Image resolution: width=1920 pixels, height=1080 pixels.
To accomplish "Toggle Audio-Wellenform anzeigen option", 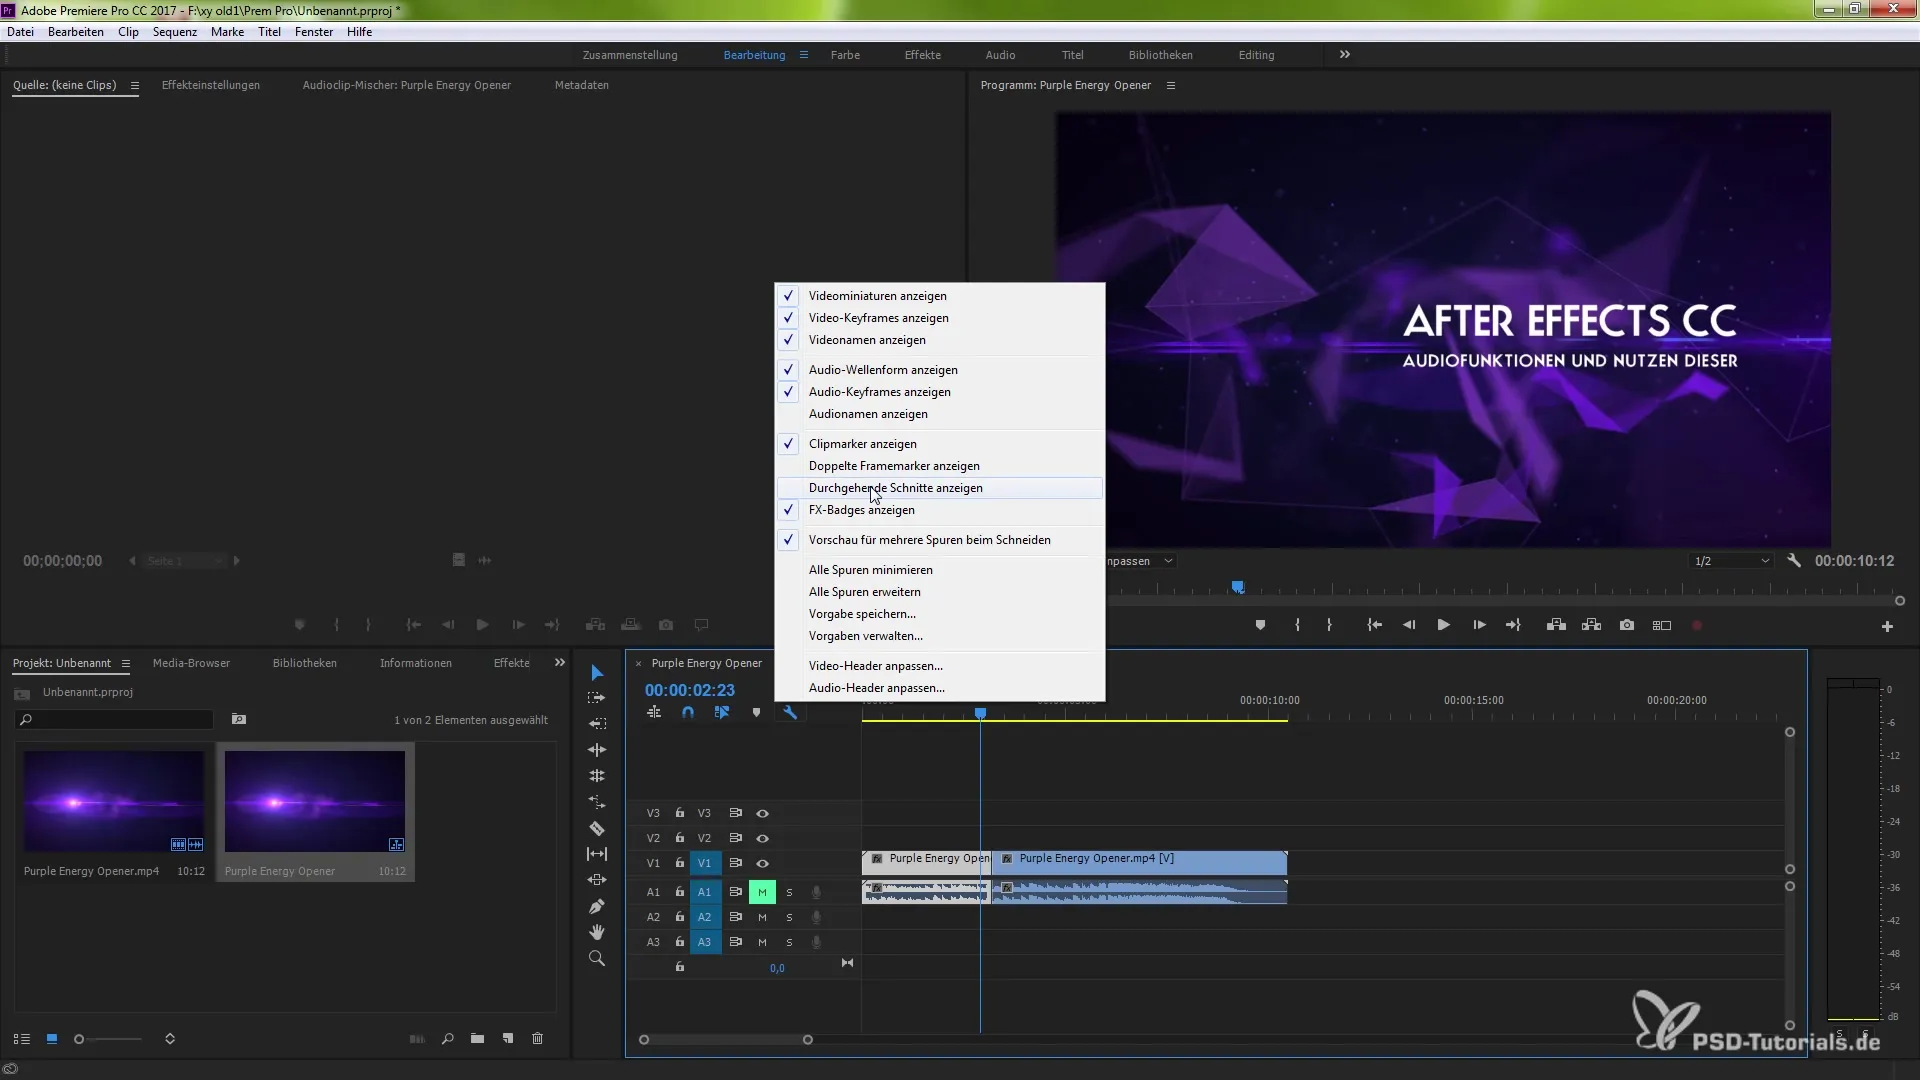I will [x=940, y=370].
